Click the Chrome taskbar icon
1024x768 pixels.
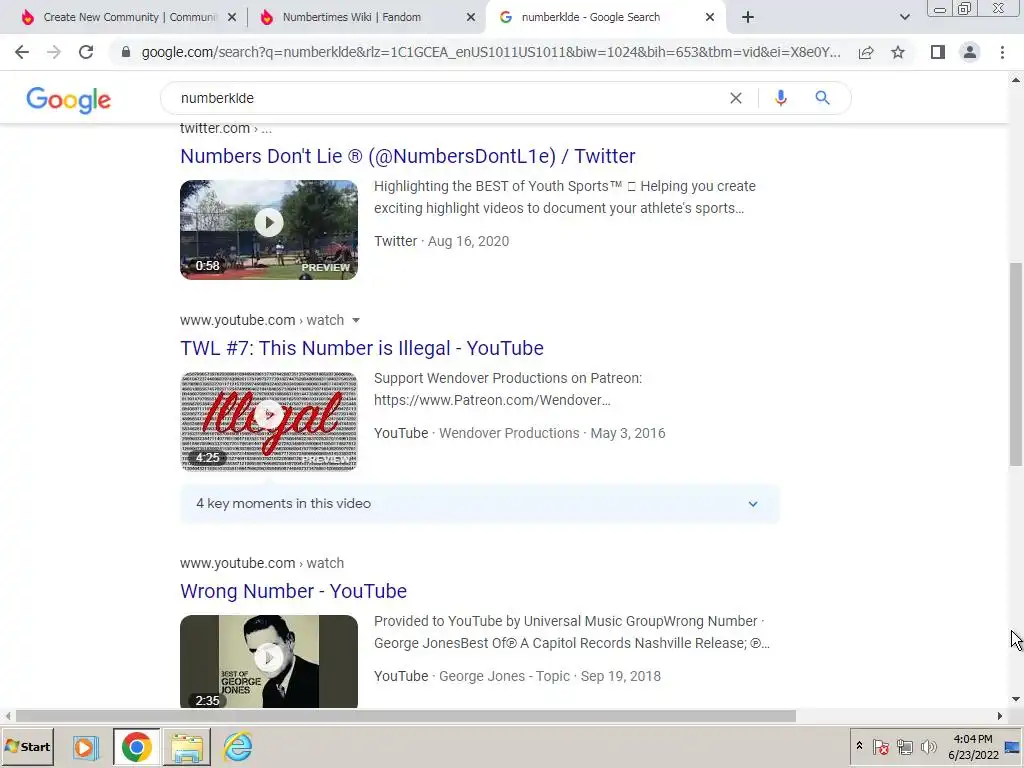pyautogui.click(x=136, y=747)
